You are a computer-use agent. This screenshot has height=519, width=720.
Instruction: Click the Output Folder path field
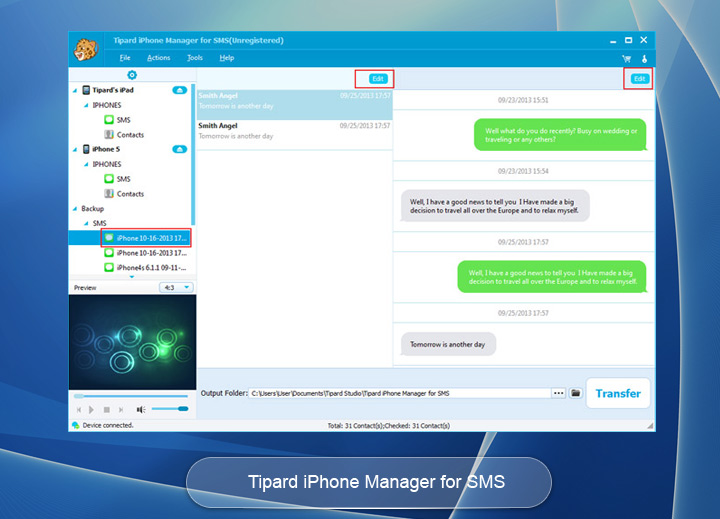click(399, 393)
